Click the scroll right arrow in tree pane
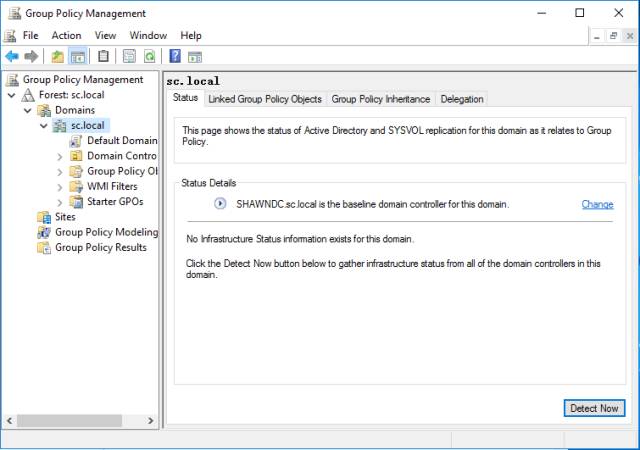The width and height of the screenshot is (640, 450). 151,421
